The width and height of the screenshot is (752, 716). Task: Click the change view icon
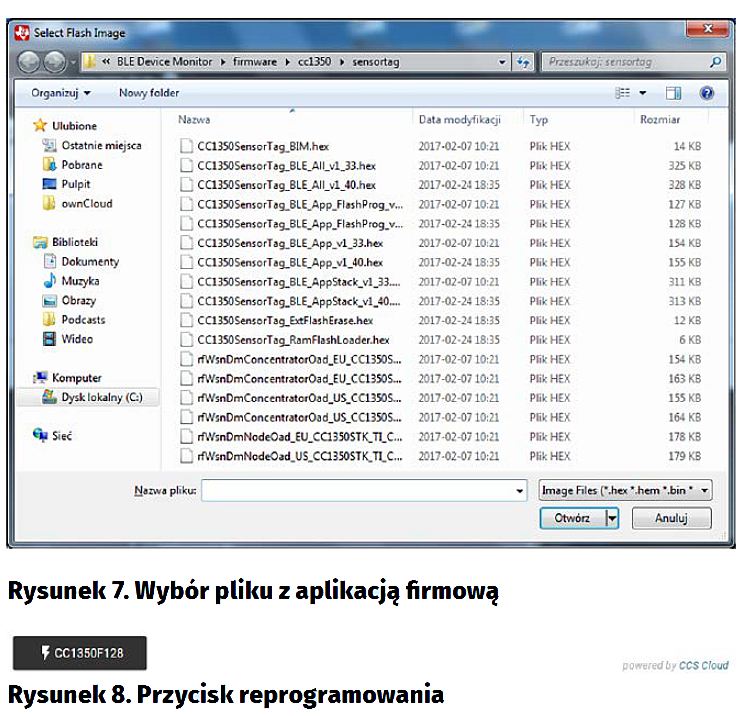(623, 93)
